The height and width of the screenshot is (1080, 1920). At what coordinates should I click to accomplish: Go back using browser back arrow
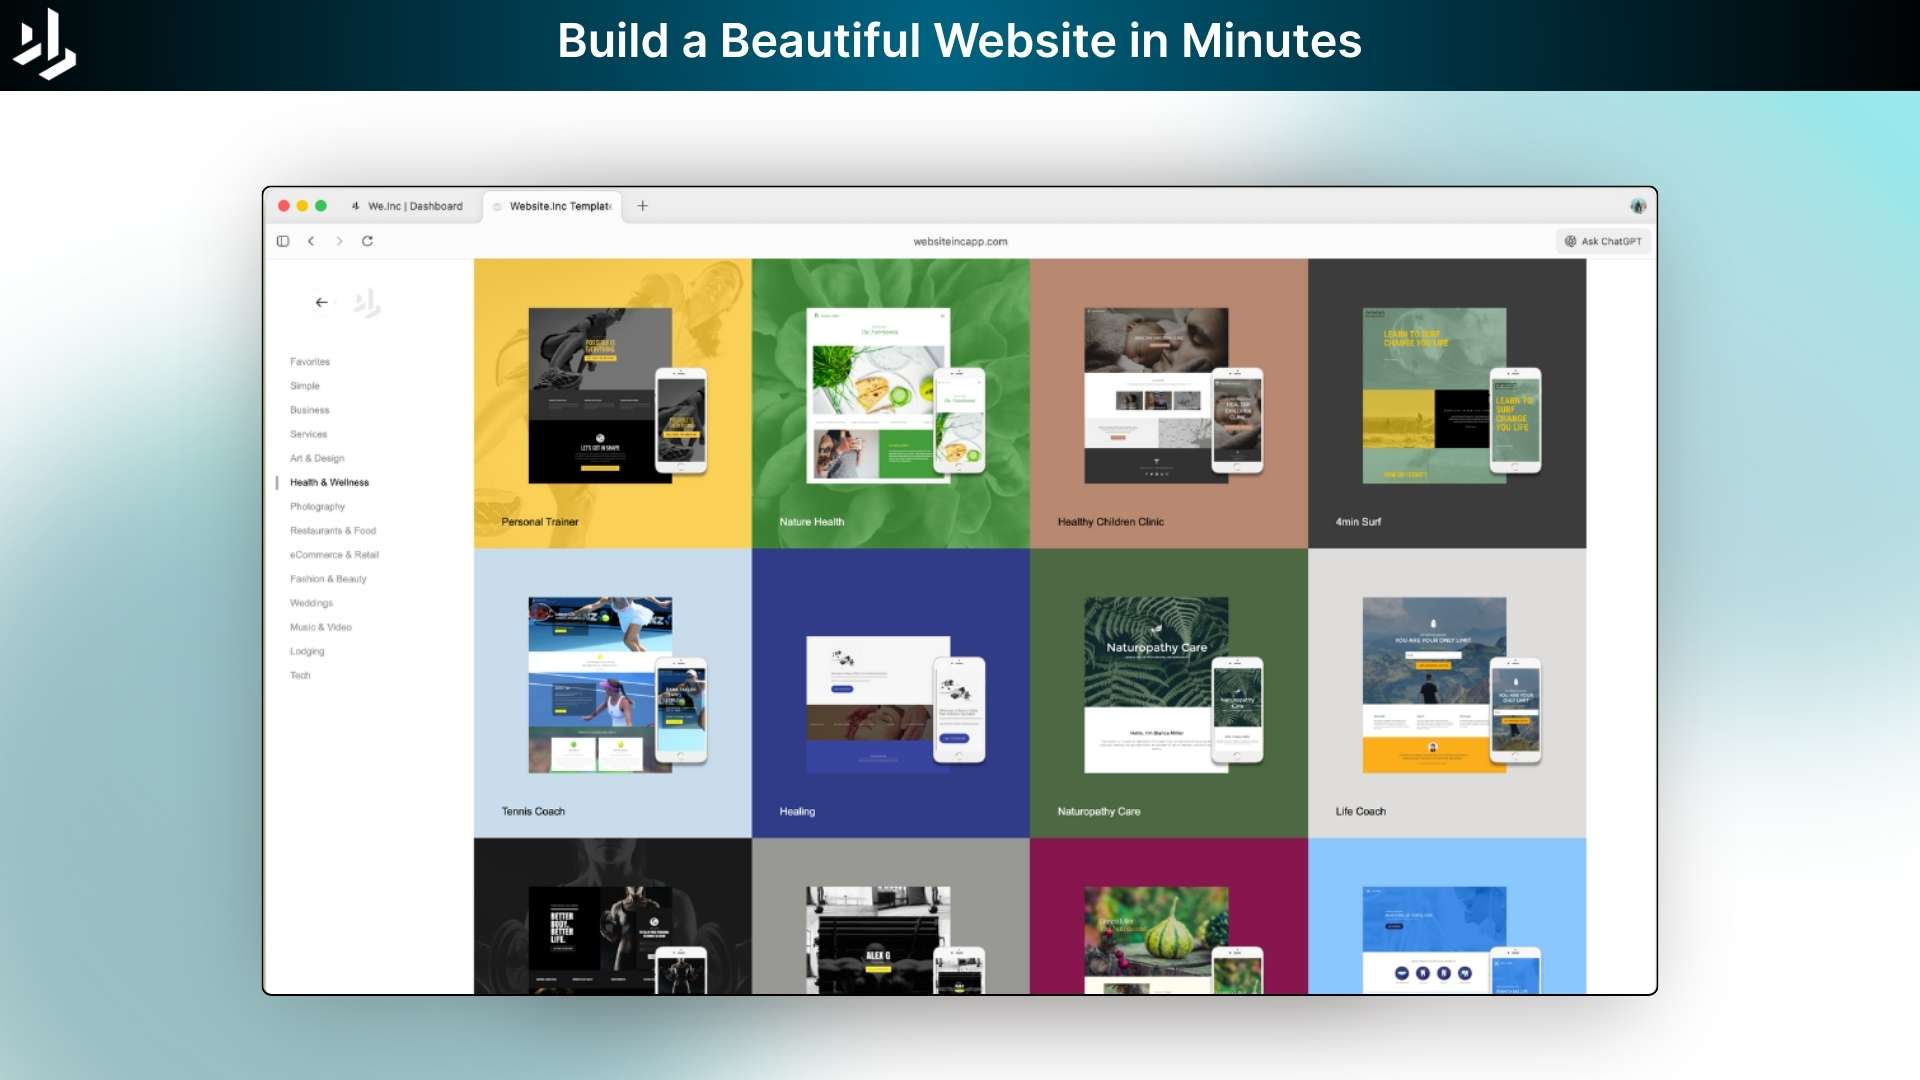[x=311, y=241]
